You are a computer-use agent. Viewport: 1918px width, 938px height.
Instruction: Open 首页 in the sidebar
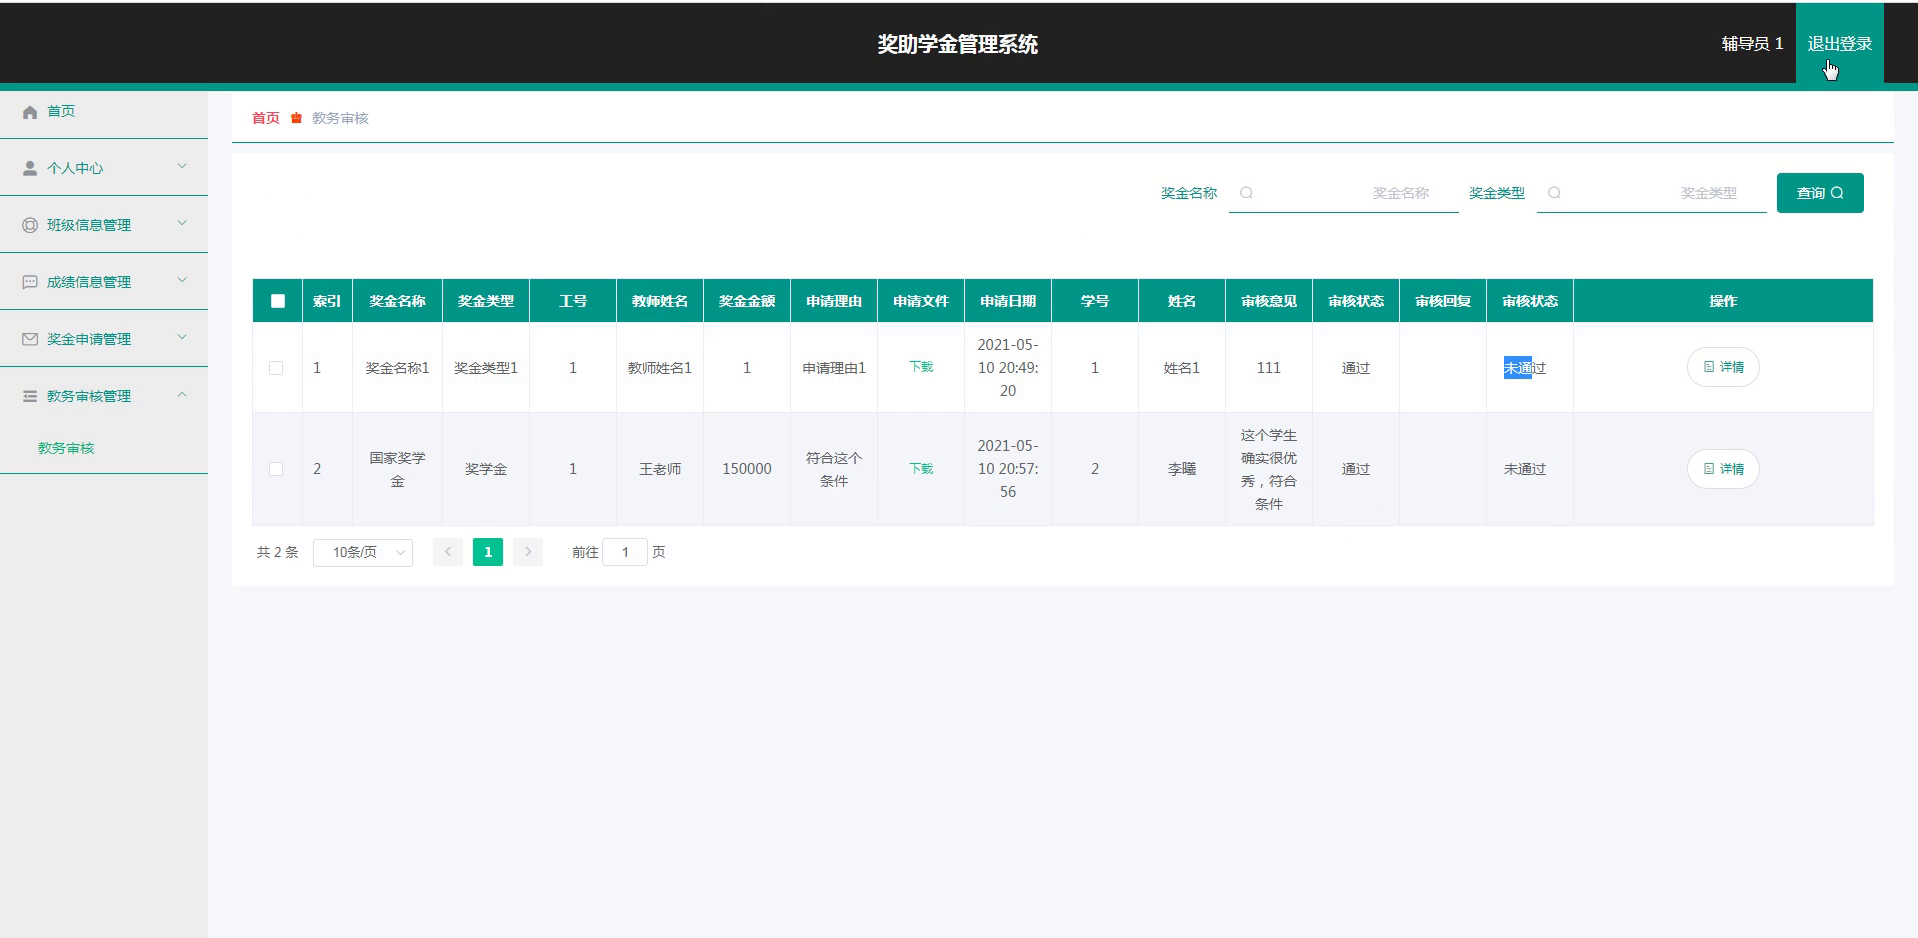(x=104, y=111)
